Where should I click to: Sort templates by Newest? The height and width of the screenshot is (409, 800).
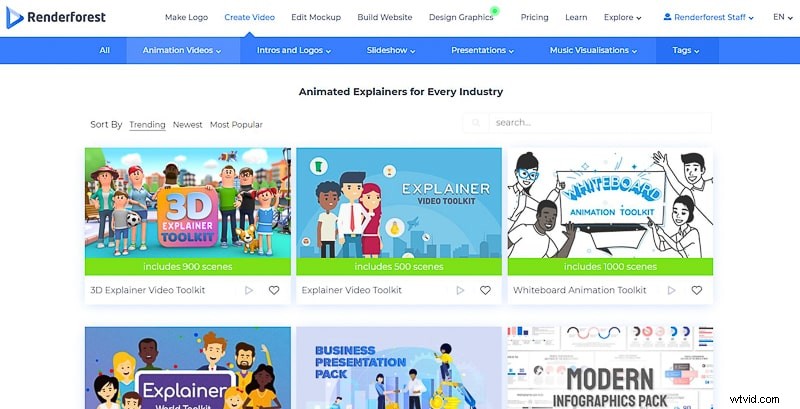187,124
